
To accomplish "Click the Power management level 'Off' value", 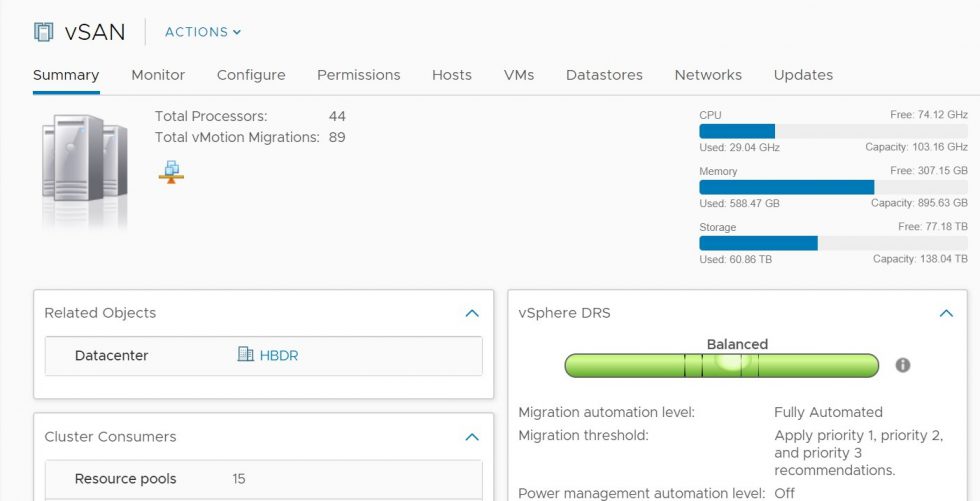I will (x=784, y=494).
